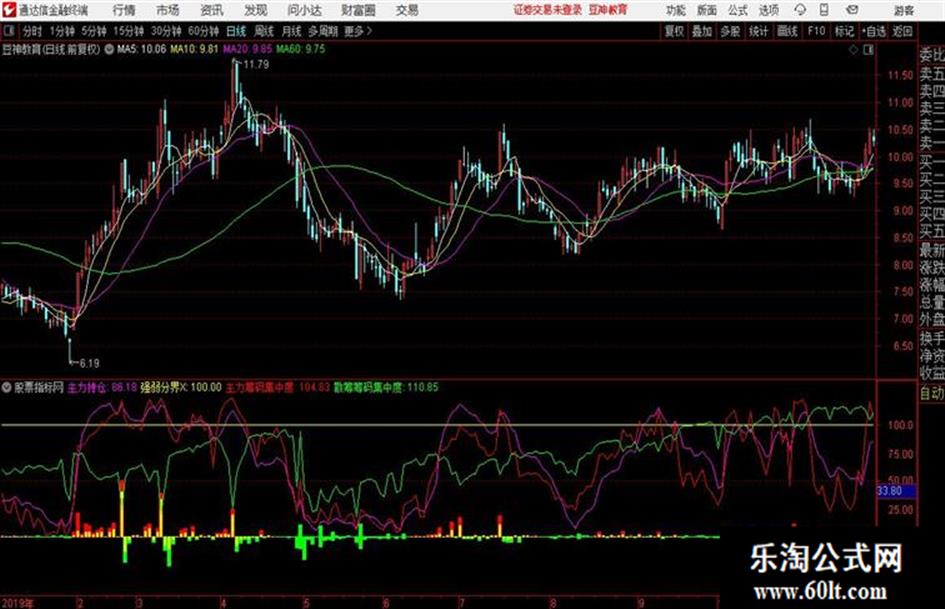Click the 强弱分界X: 100.00 indicator label

[181, 387]
